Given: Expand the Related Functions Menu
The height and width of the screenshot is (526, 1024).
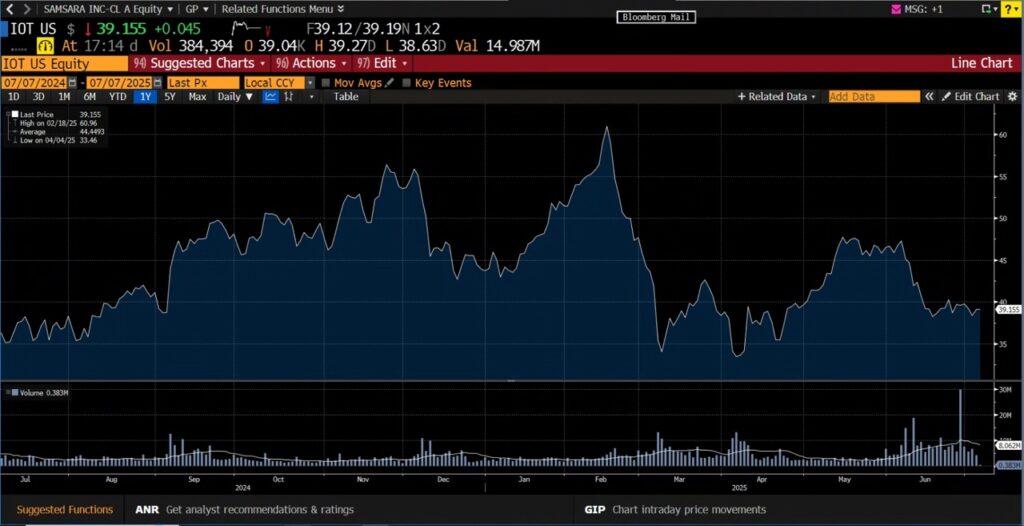Looking at the screenshot, I should [x=283, y=9].
